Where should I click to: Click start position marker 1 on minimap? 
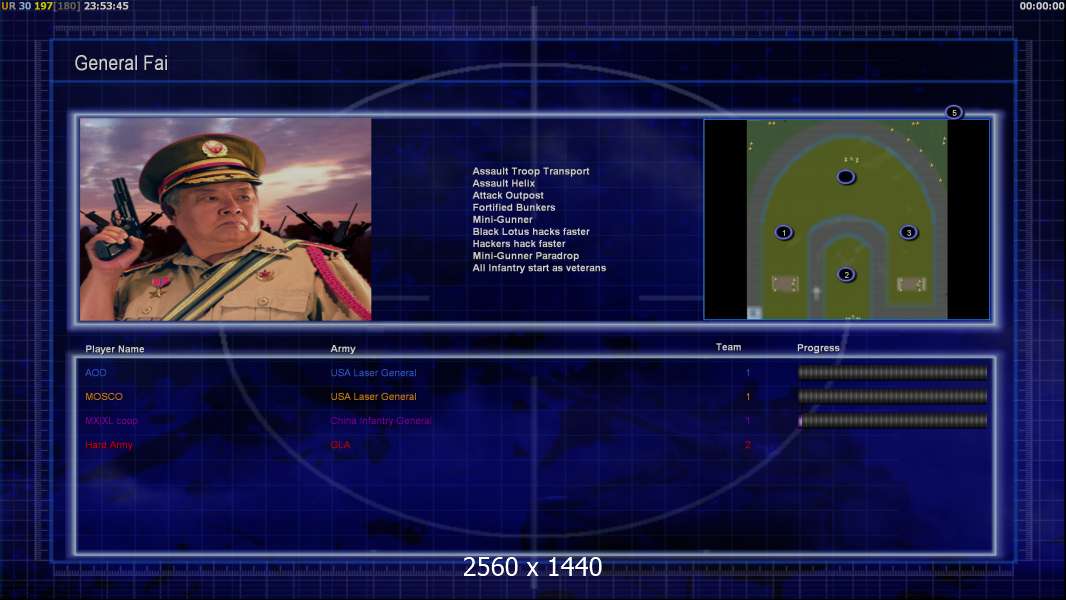[784, 232]
